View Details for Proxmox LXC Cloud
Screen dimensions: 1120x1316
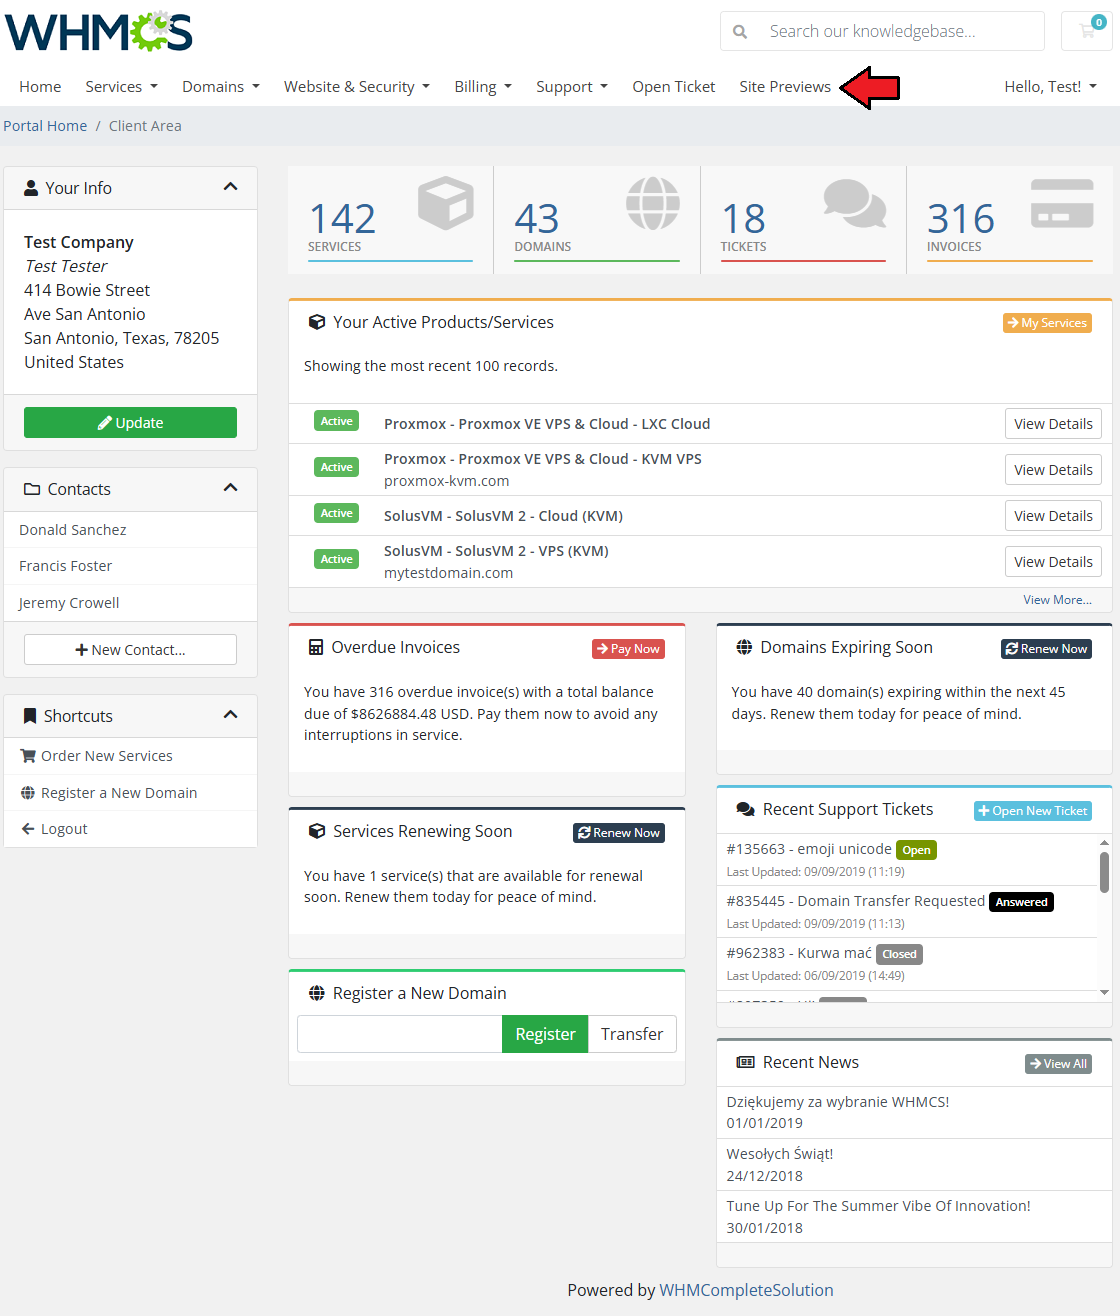coord(1053,424)
